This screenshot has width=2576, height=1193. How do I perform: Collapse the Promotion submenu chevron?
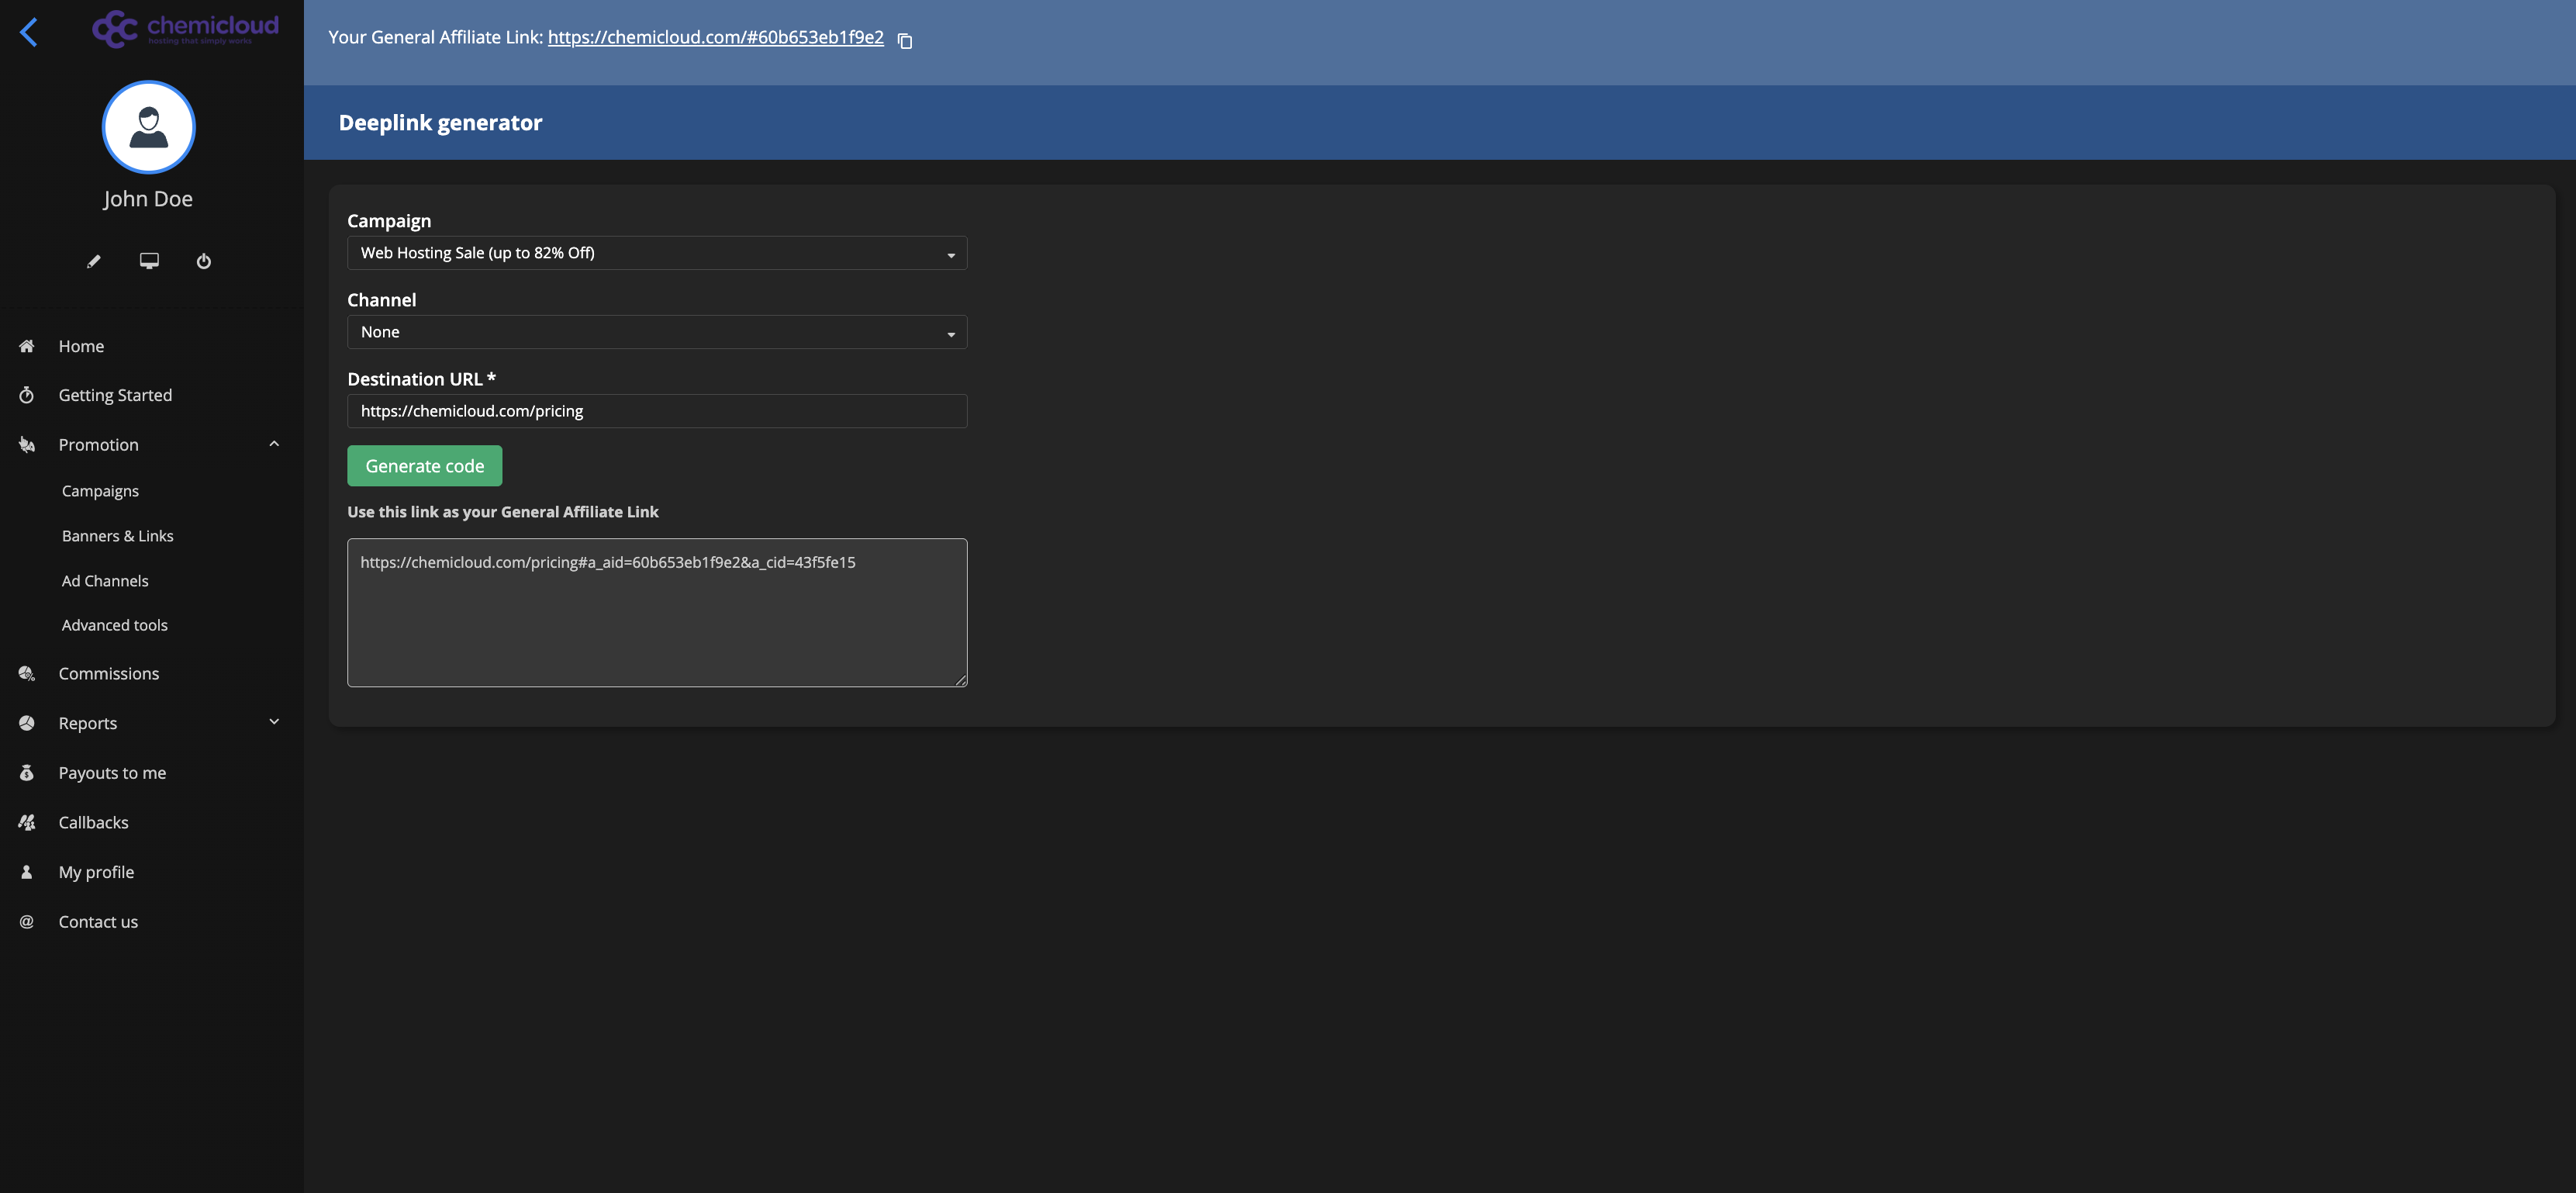pyautogui.click(x=274, y=444)
